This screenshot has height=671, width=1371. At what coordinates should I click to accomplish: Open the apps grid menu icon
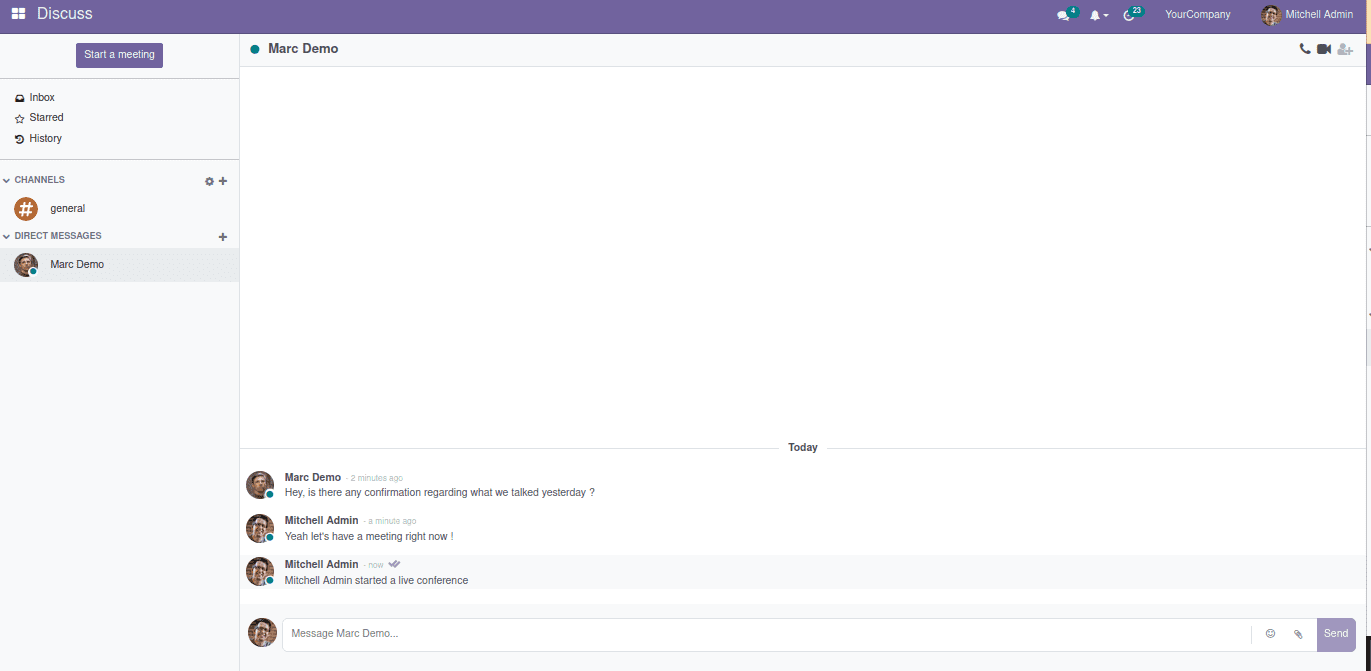click(x=18, y=14)
